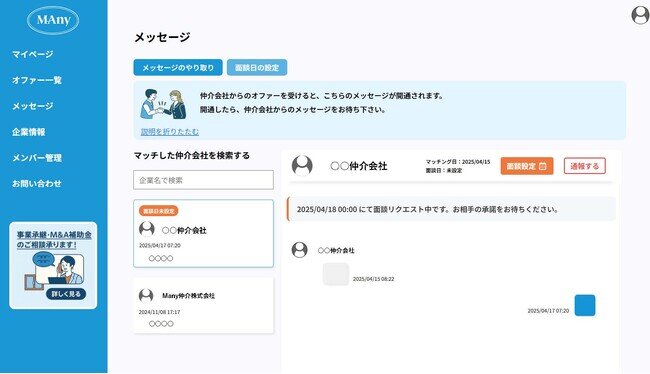Open メンバー管理 from sidebar menu
The height and width of the screenshot is (374, 650).
pyautogui.click(x=37, y=158)
